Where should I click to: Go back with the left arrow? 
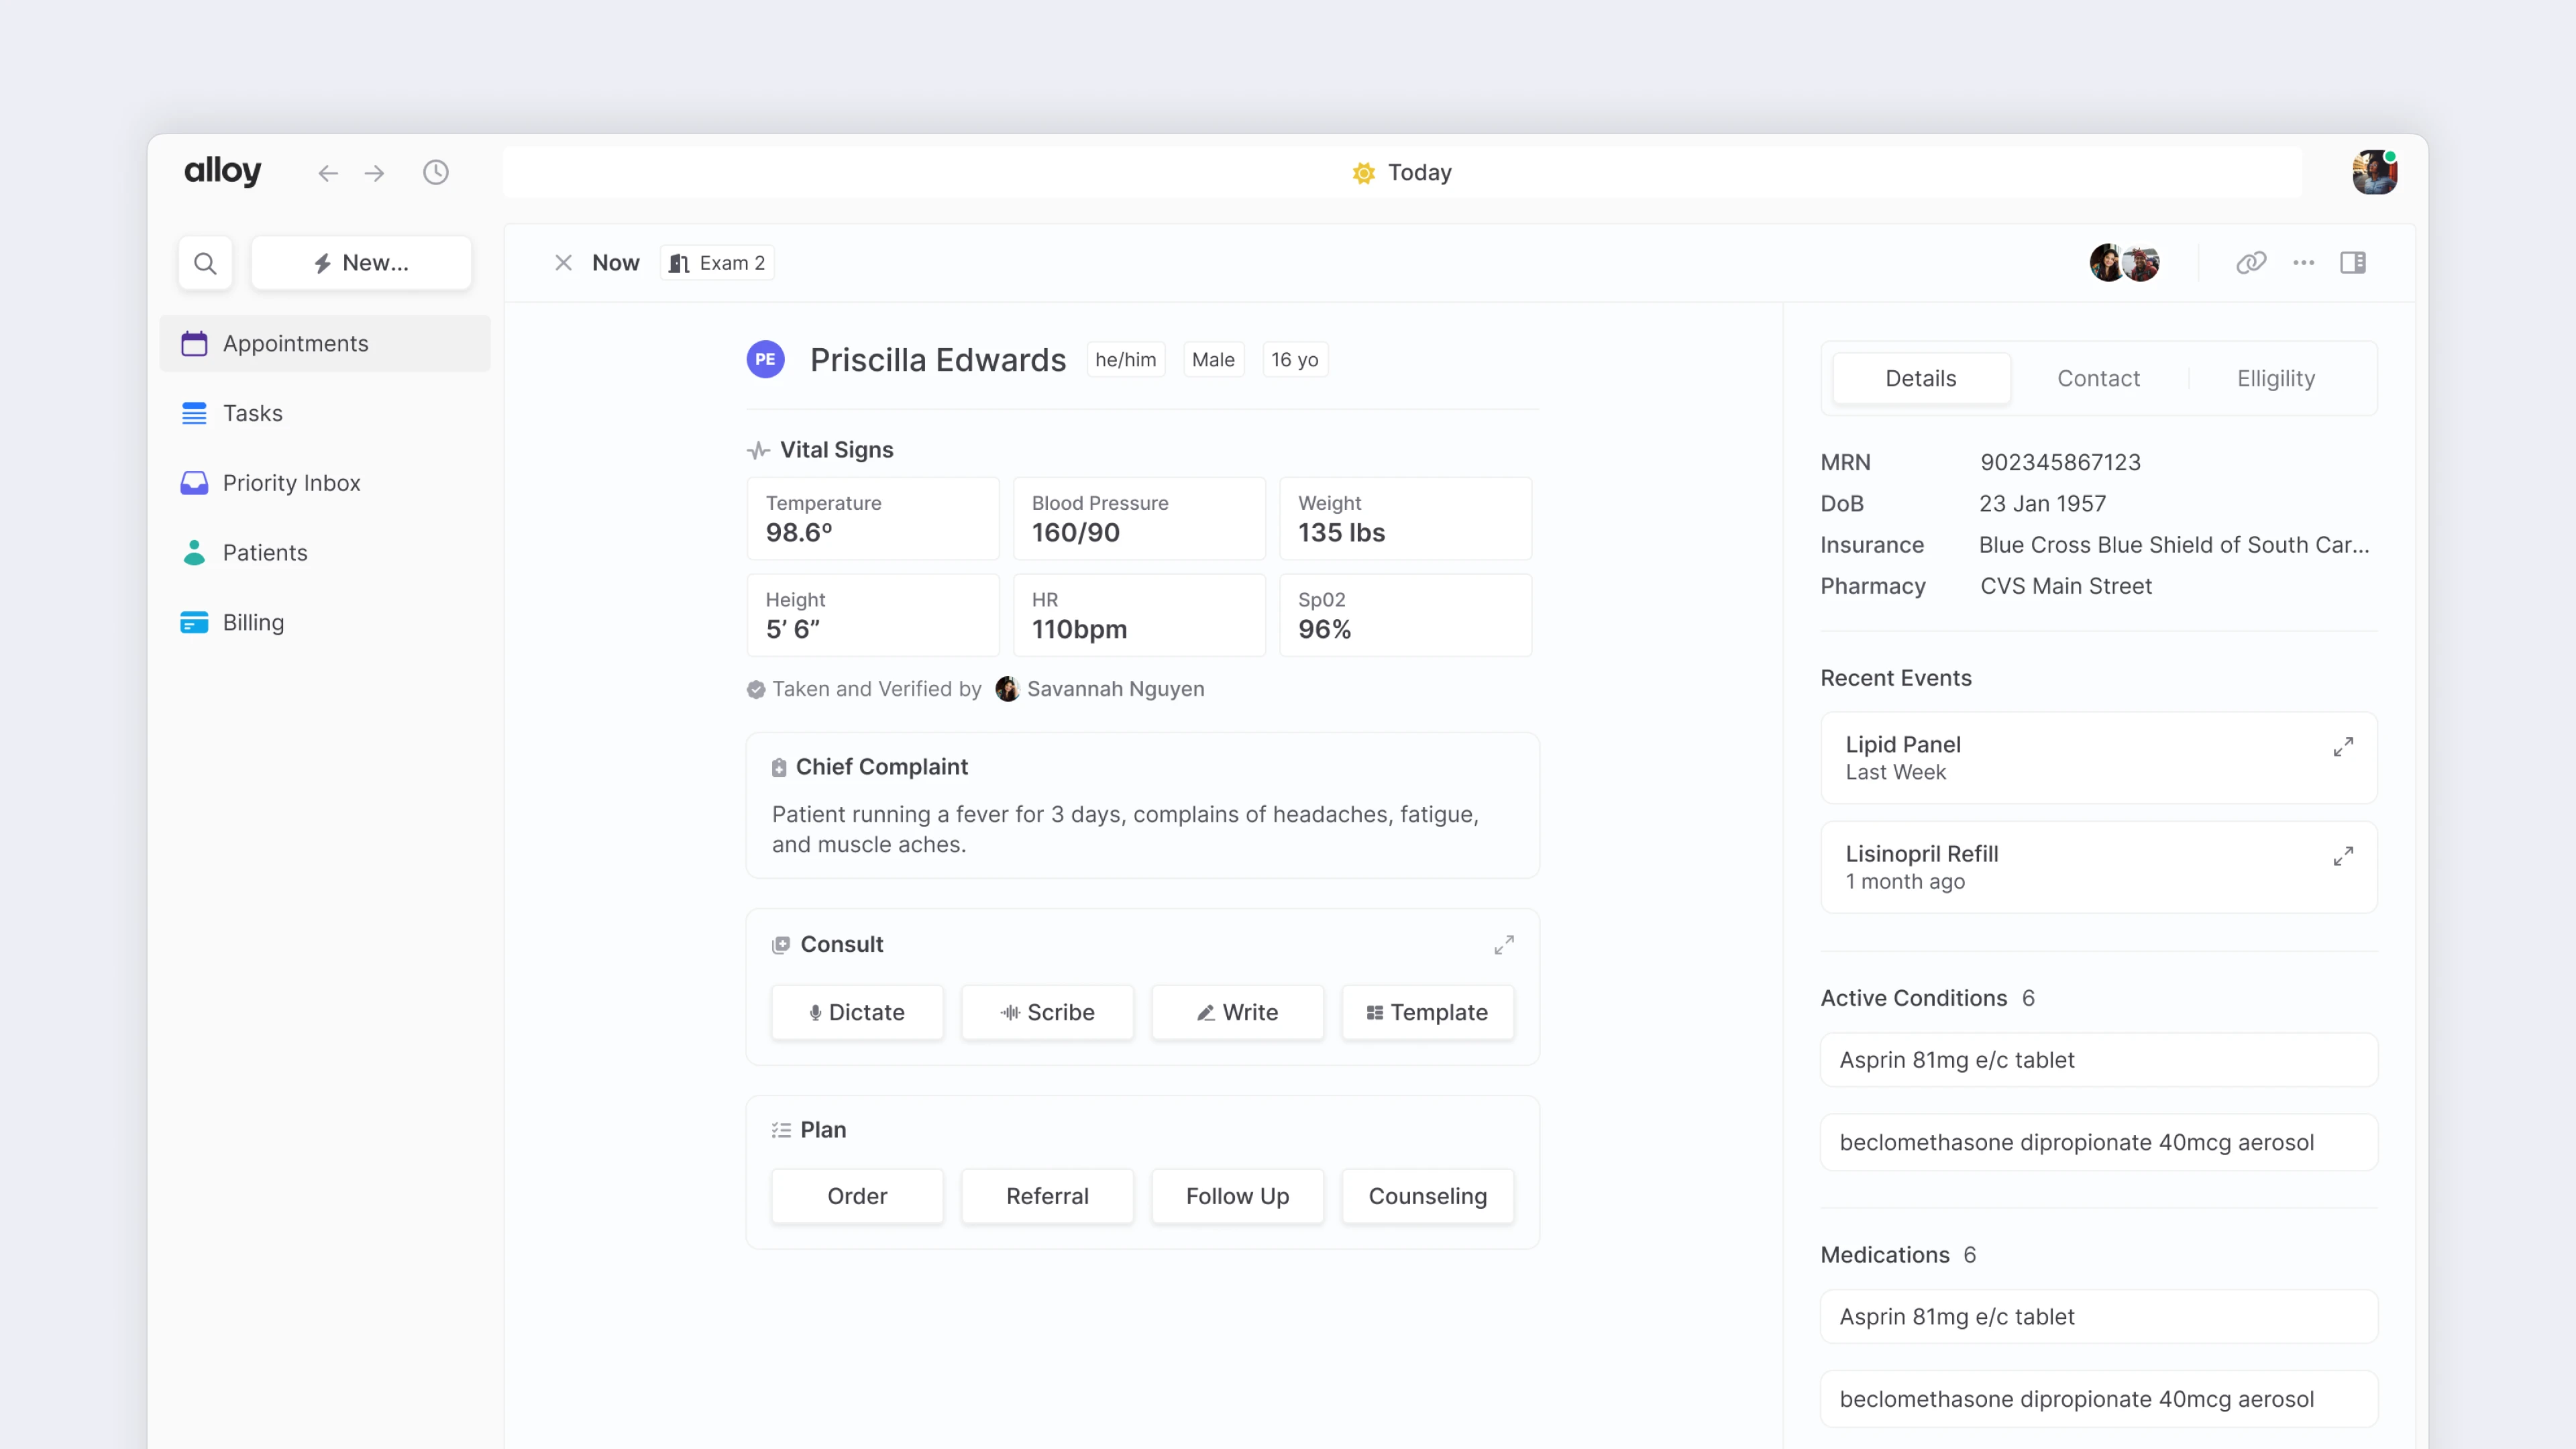(x=328, y=173)
